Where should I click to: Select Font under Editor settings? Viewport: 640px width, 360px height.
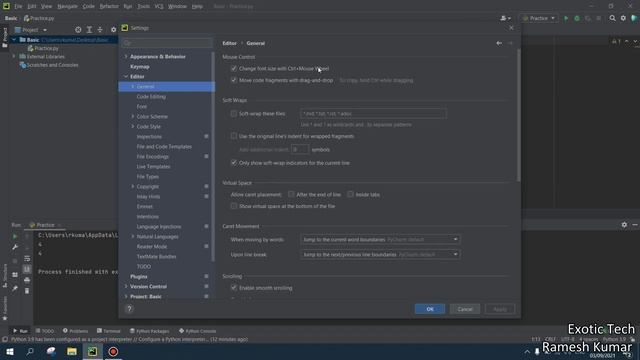(142, 107)
